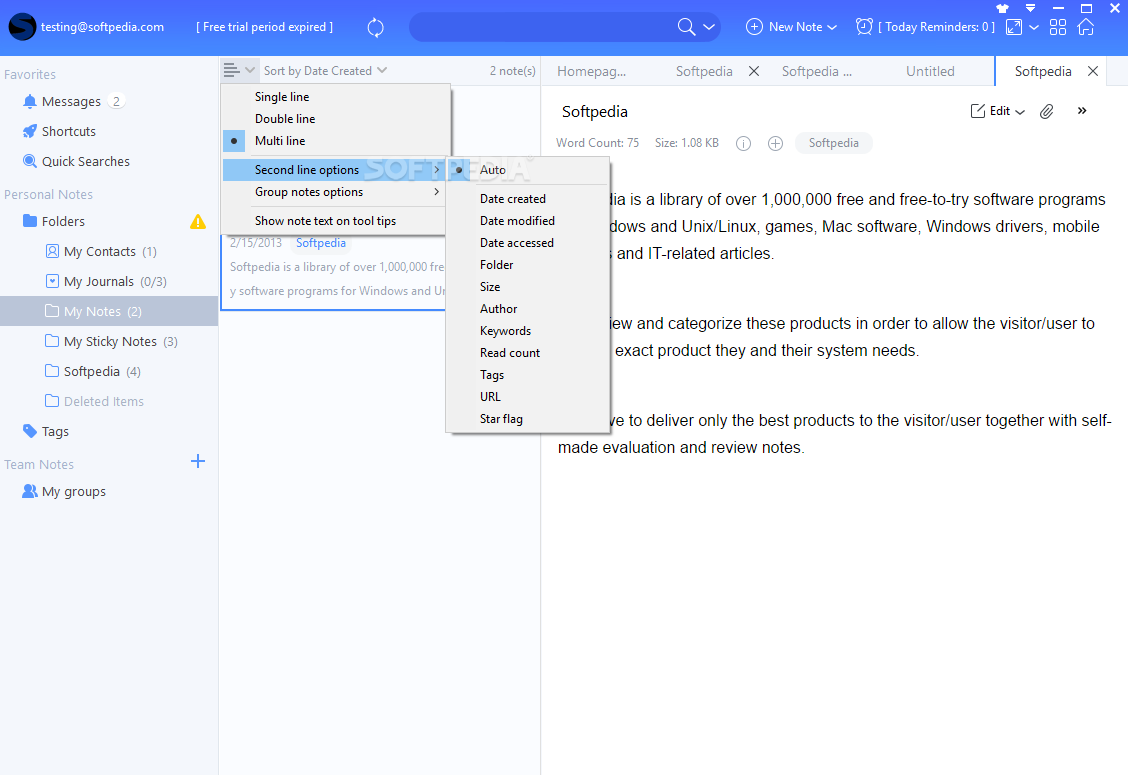Screen dimensions: 1128x775
Task: Click the expand view icon
Action: click(x=1014, y=27)
